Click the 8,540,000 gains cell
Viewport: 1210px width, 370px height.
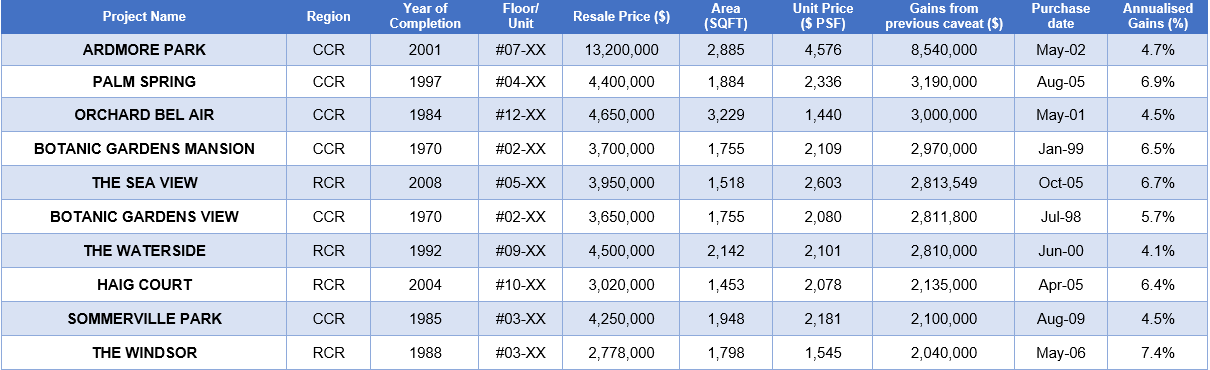pos(943,49)
